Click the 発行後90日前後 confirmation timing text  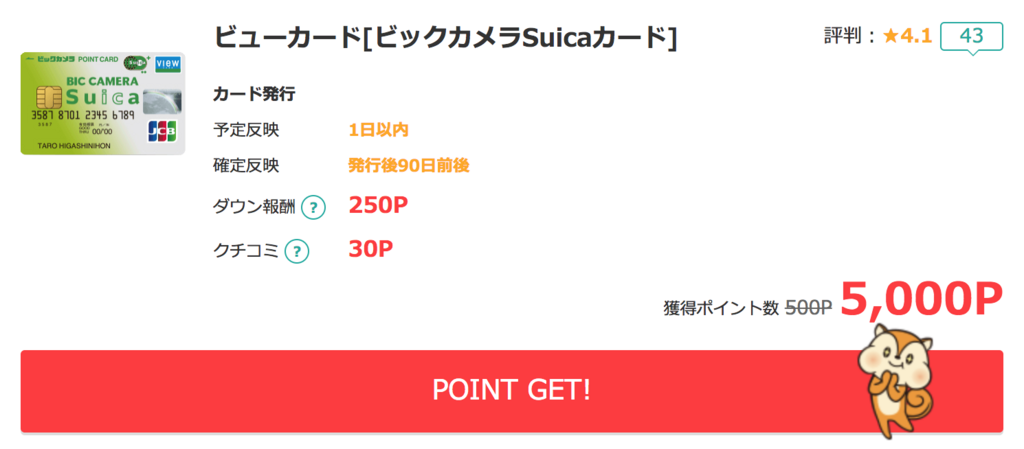[x=409, y=166]
